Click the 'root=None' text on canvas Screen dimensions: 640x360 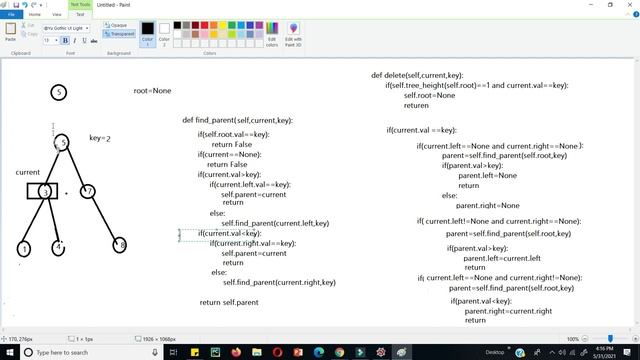[x=152, y=91]
